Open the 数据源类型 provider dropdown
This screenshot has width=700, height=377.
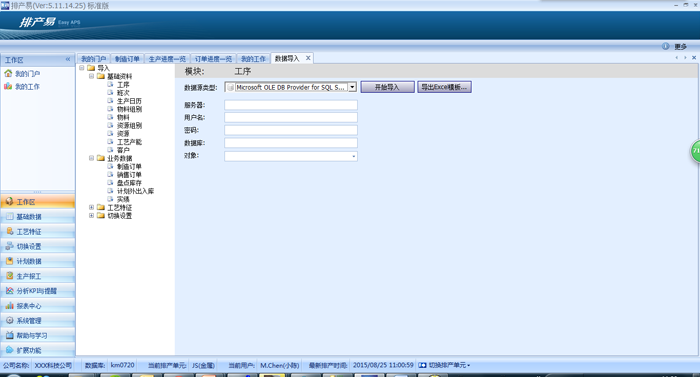[x=352, y=87]
